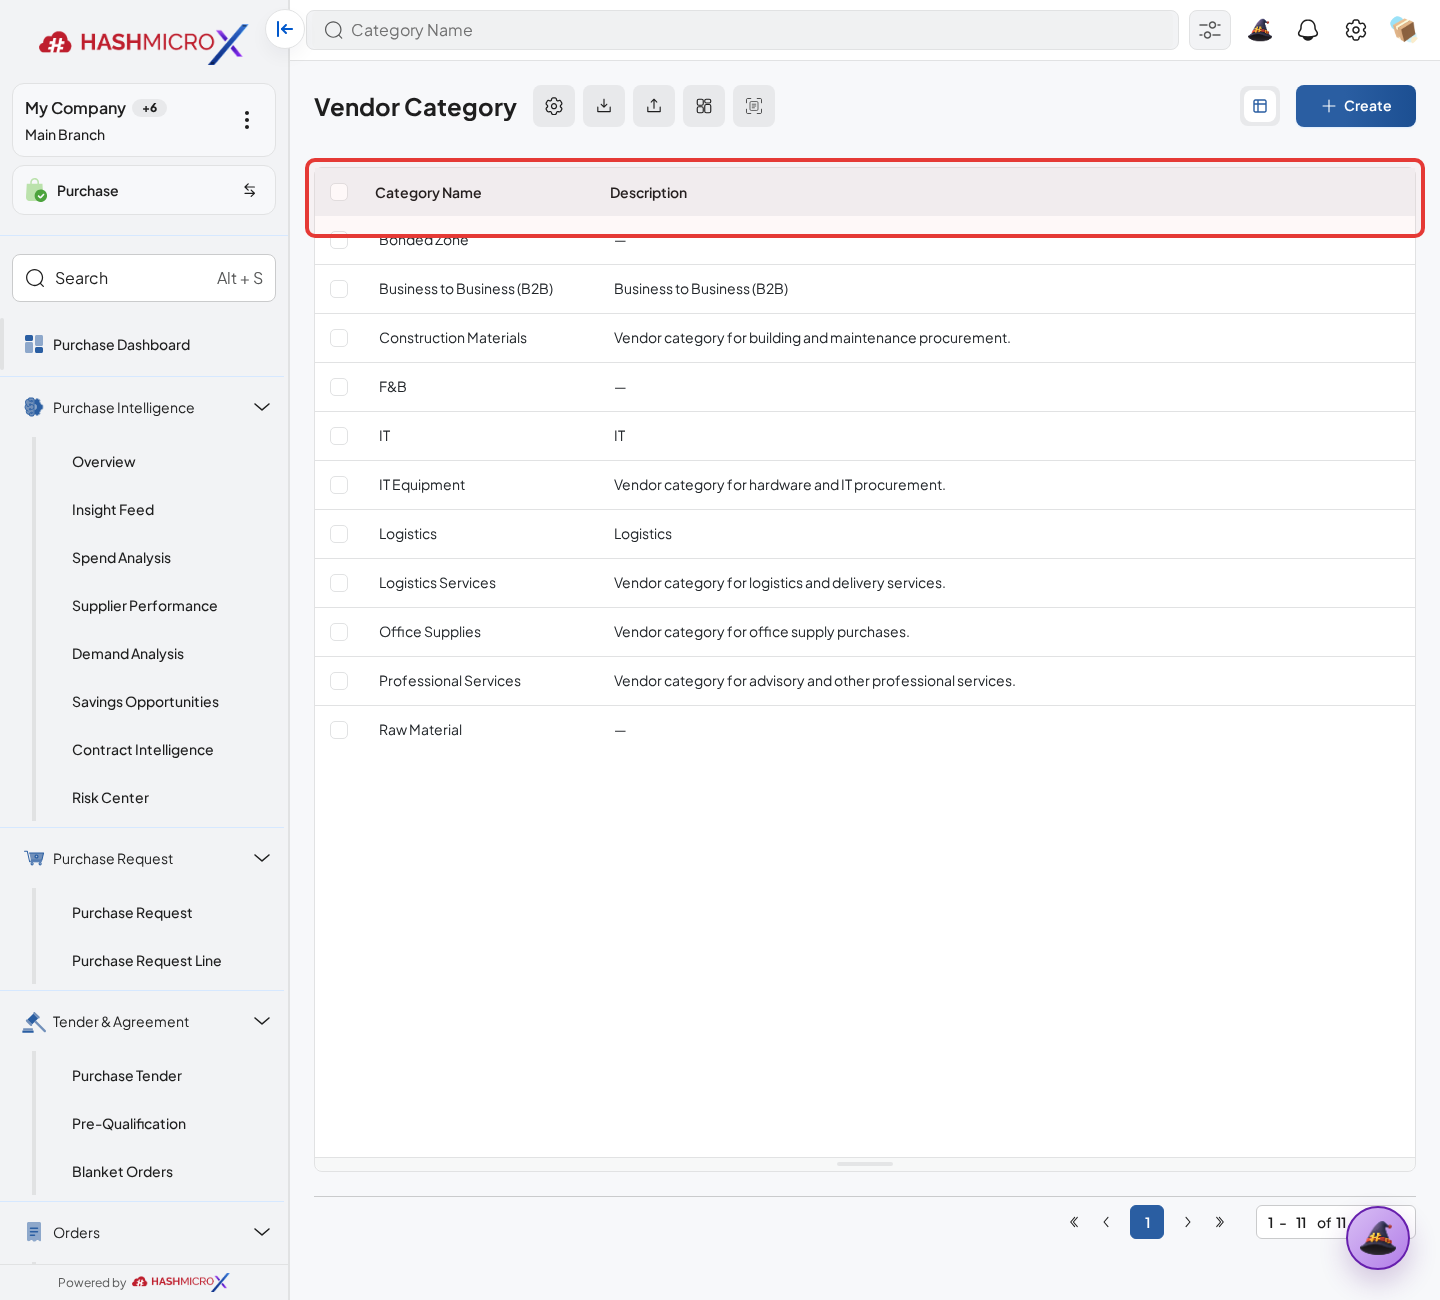Go to Blanket Orders in the sidebar
The height and width of the screenshot is (1300, 1440).
122,1172
